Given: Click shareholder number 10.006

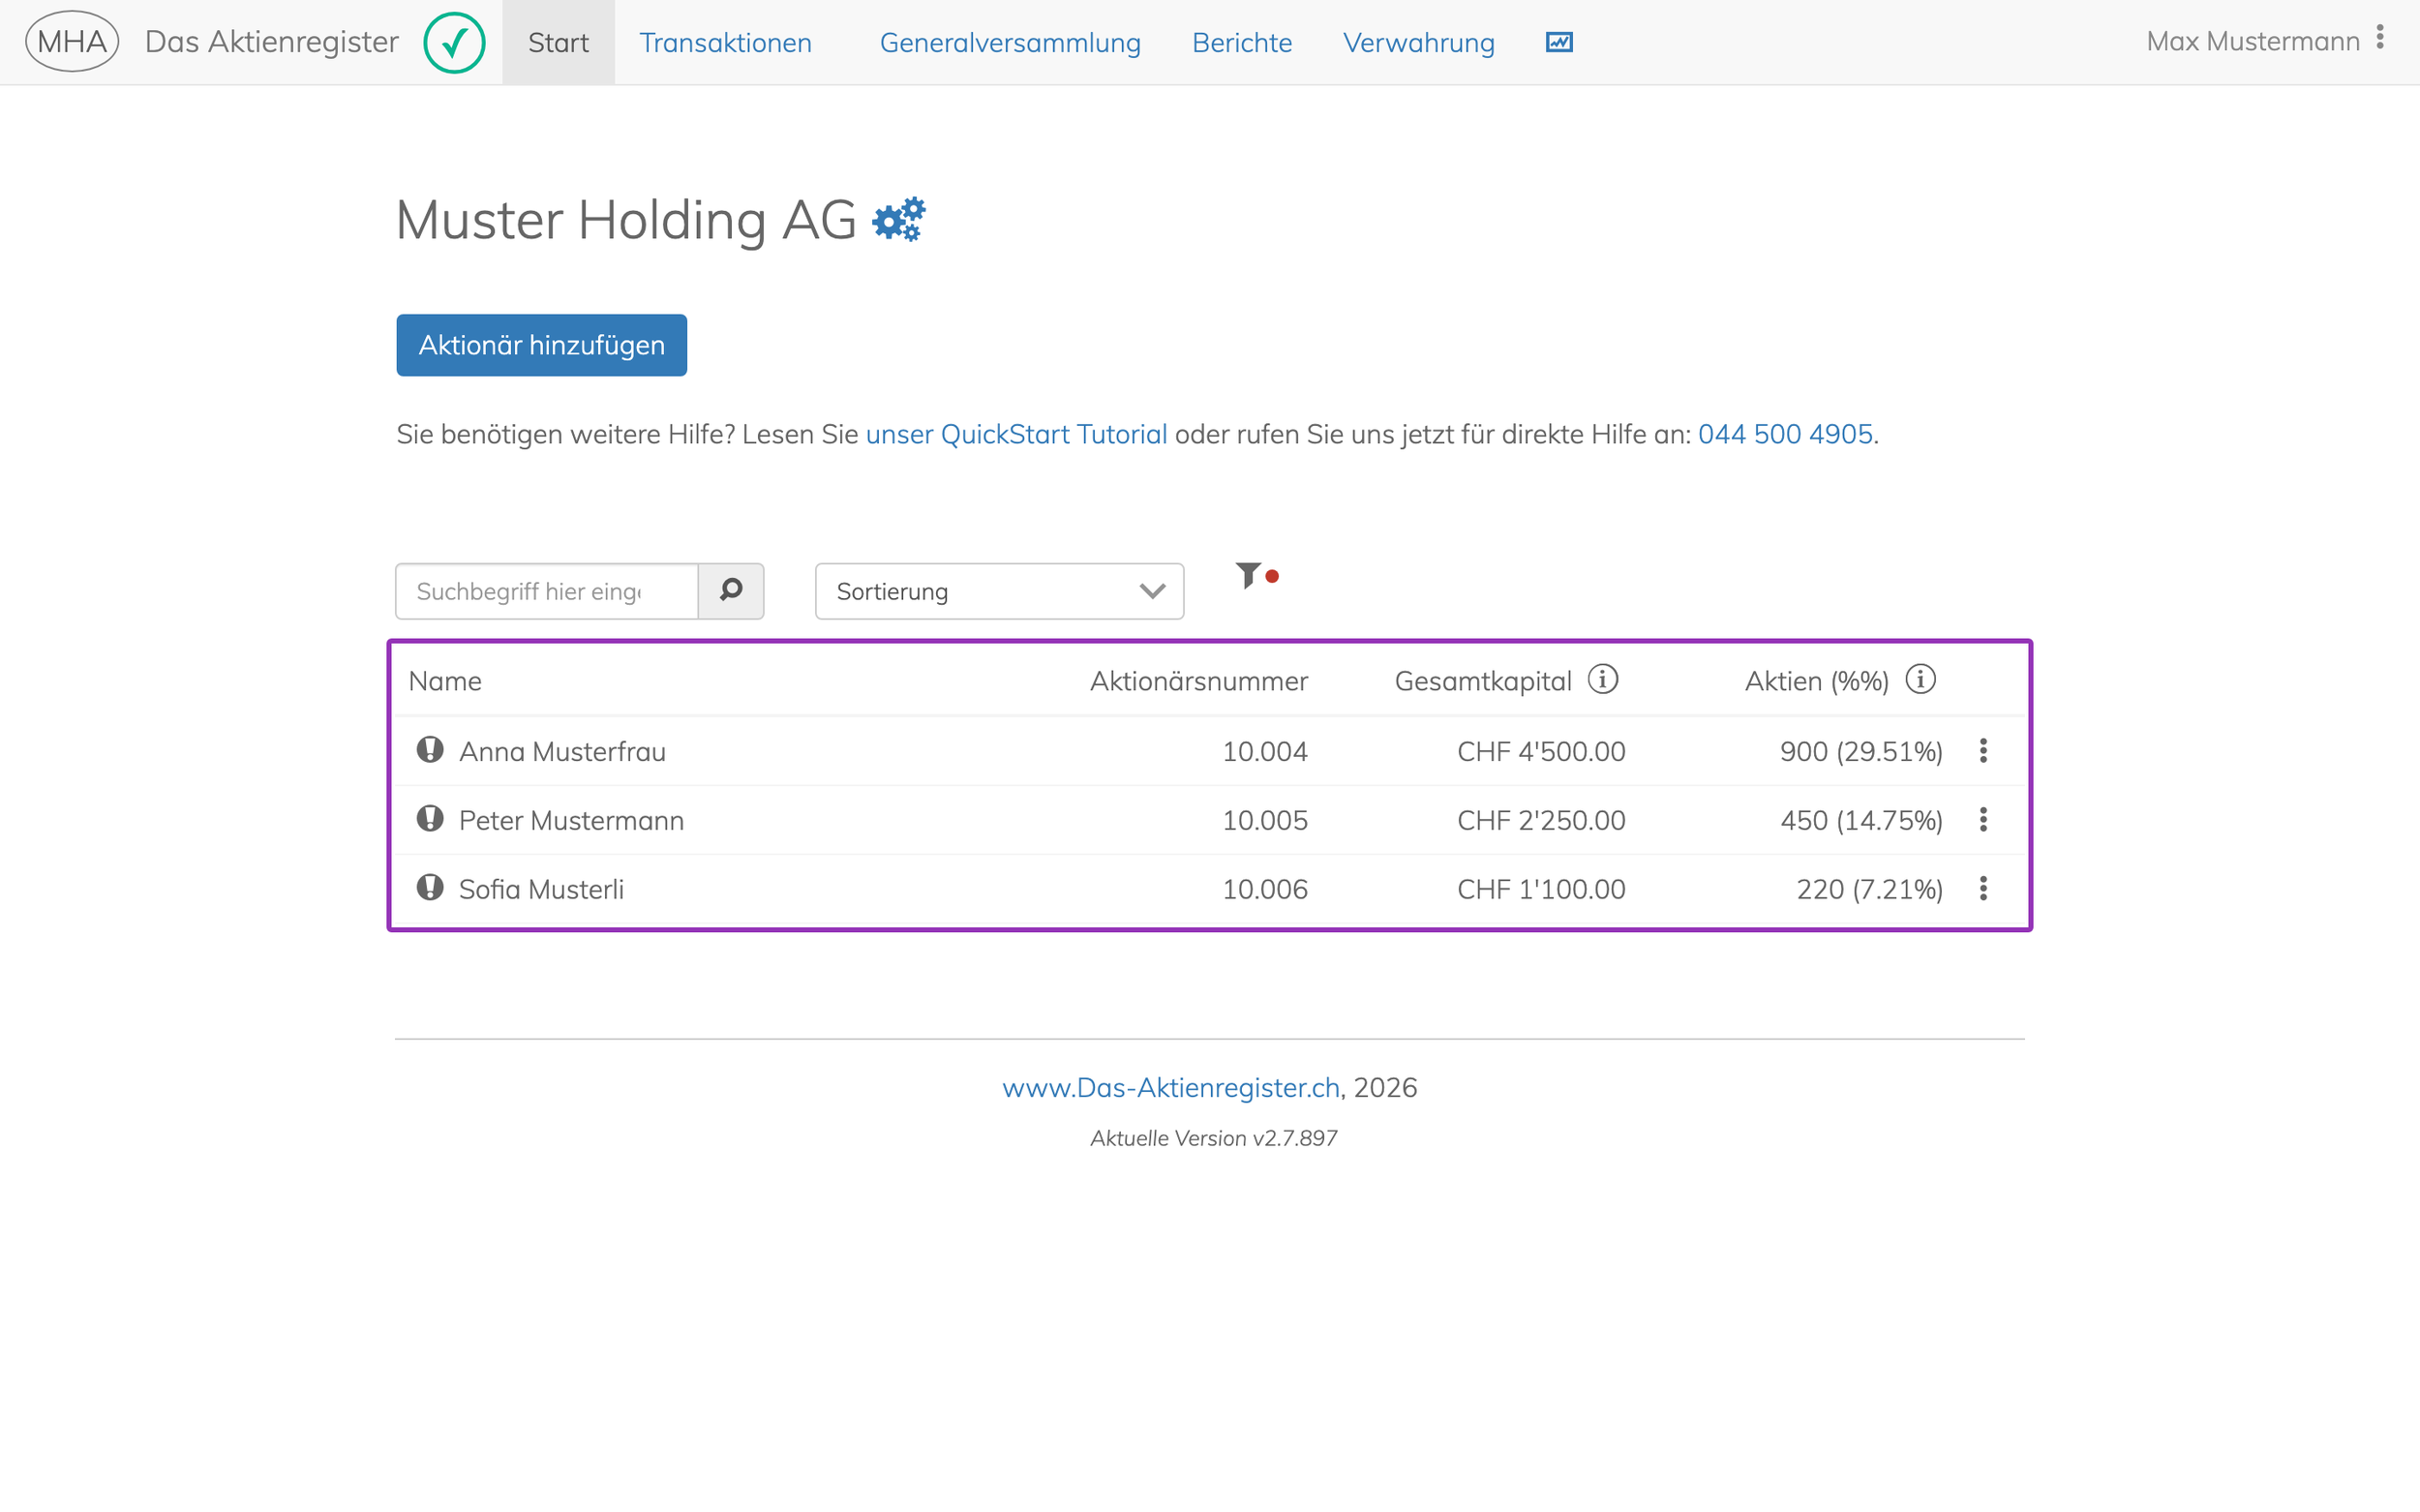Looking at the screenshot, I should coord(1265,889).
